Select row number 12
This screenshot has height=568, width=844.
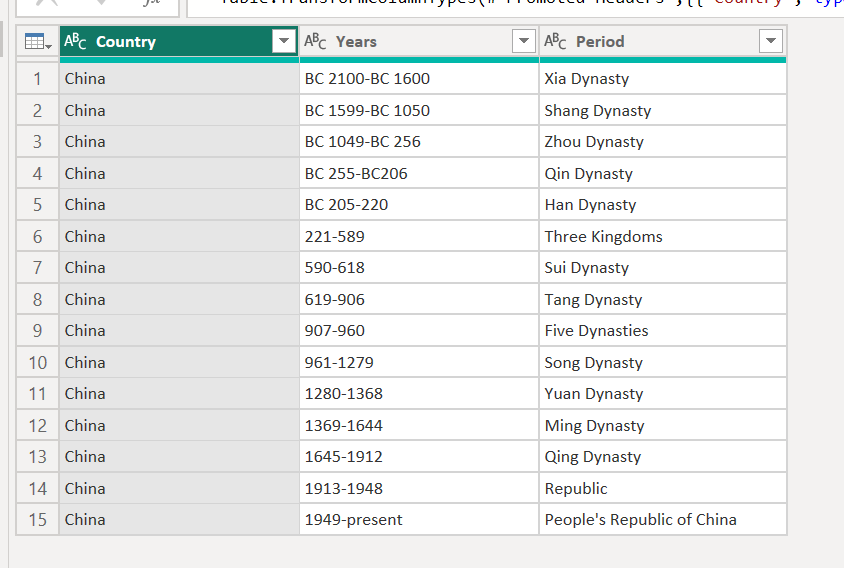(38, 425)
